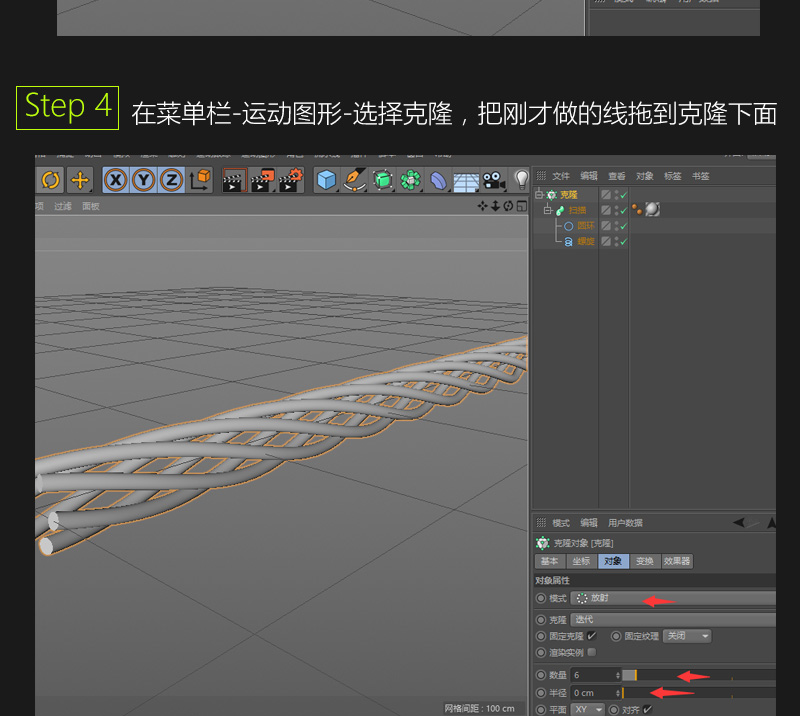800x716 pixels.
Task: Select the spline Pen tool
Action: [x=354, y=180]
